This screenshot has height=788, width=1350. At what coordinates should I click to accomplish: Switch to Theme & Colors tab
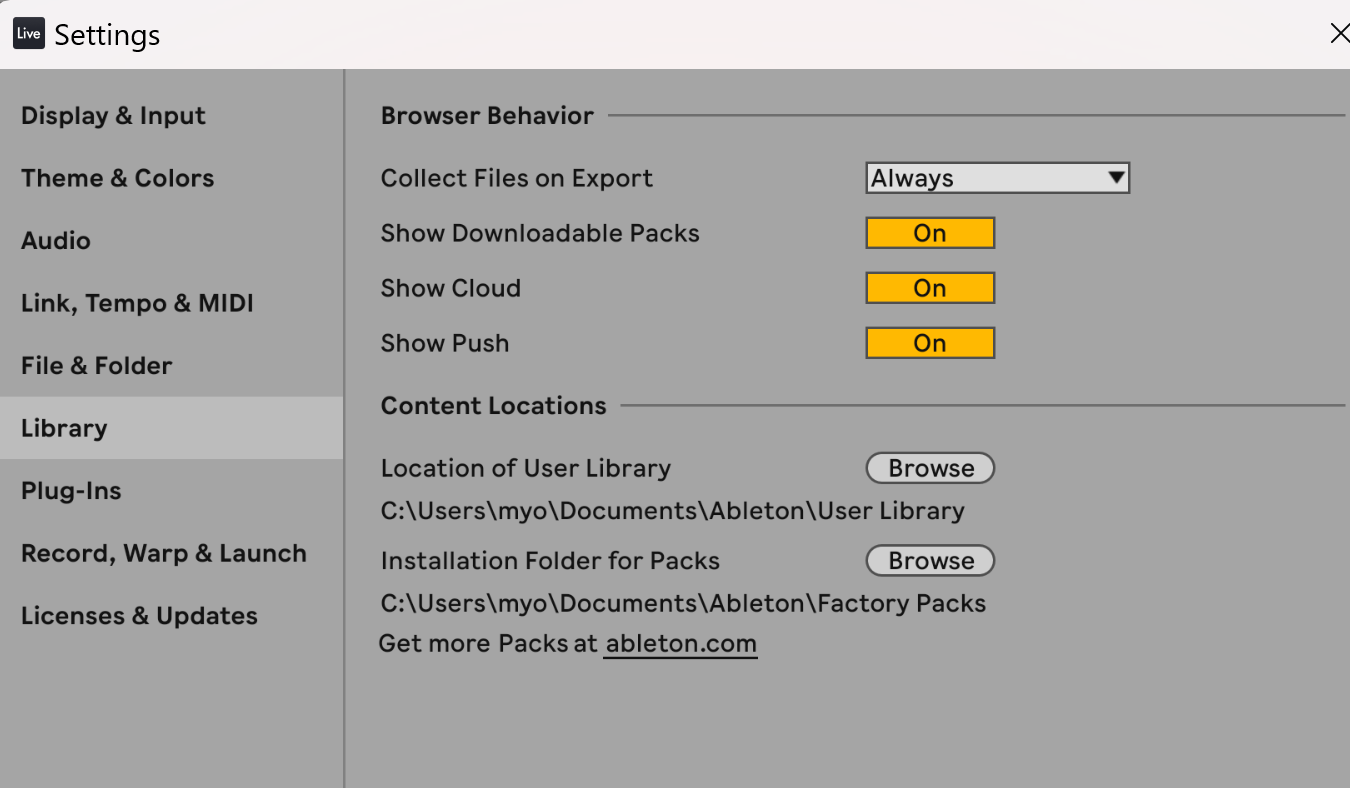(x=117, y=178)
